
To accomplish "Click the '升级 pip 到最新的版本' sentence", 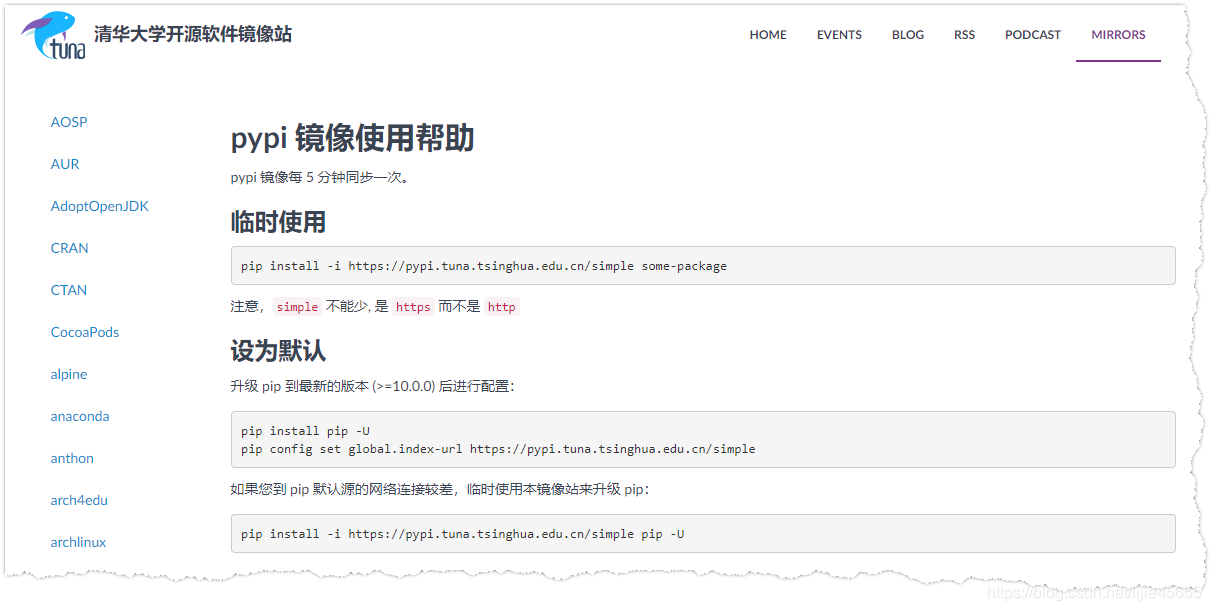I will [x=373, y=386].
